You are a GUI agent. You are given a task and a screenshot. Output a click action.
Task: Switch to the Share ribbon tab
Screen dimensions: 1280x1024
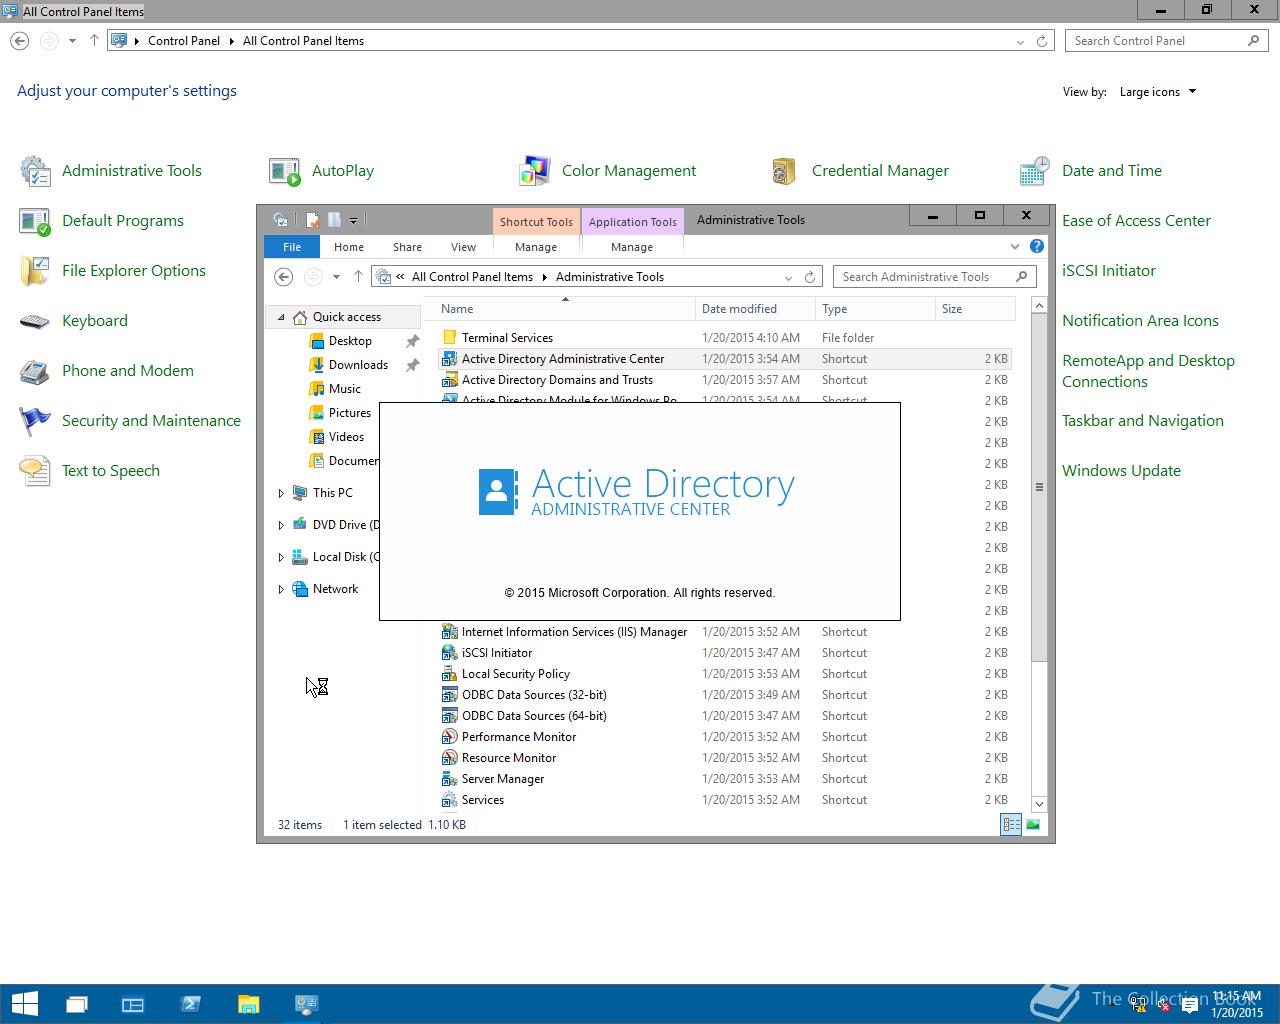(407, 247)
